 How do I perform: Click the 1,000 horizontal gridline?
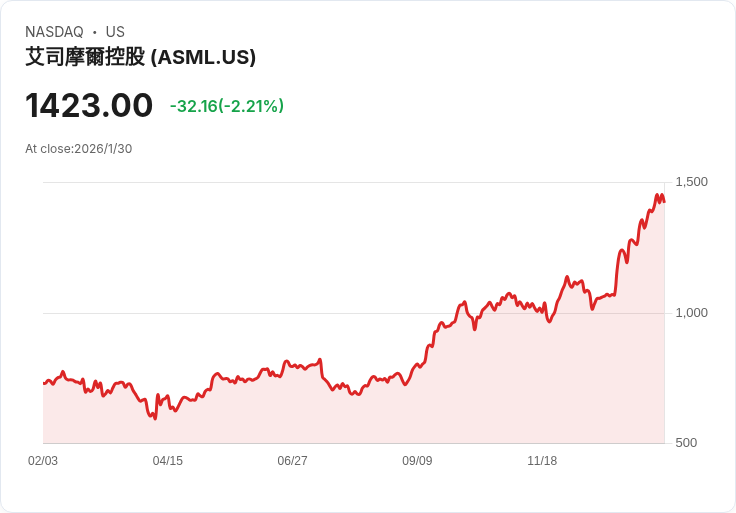pos(354,313)
